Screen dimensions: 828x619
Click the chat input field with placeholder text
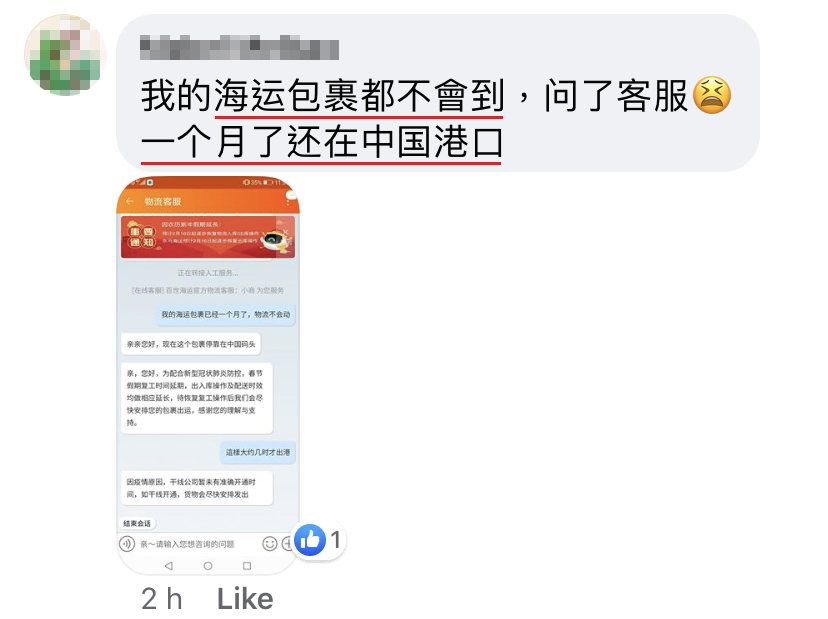tap(196, 544)
